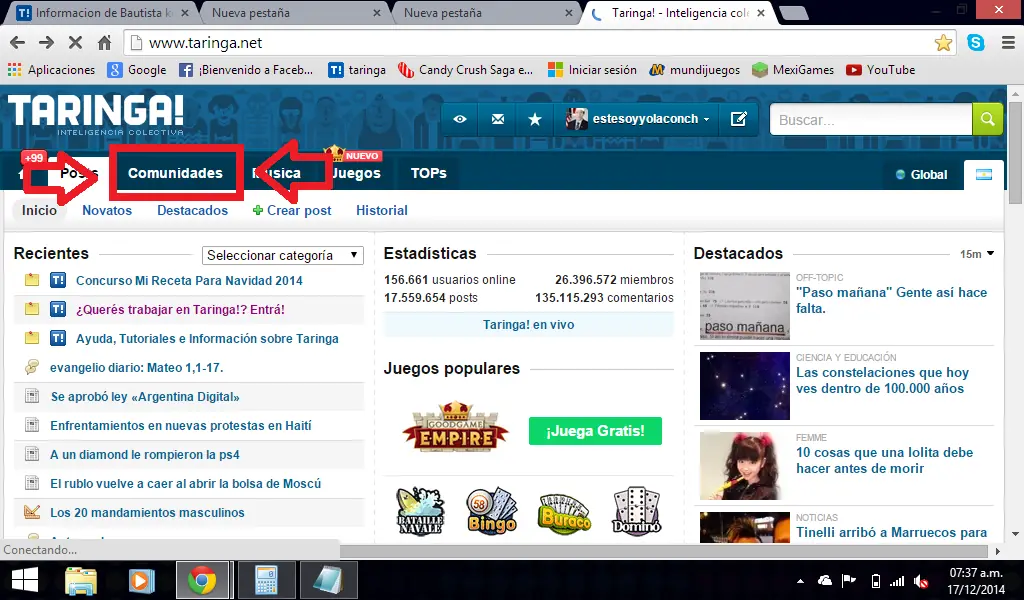Open Comunidades navigation tab
Screen dimensions: 1024x600
pyautogui.click(x=175, y=173)
